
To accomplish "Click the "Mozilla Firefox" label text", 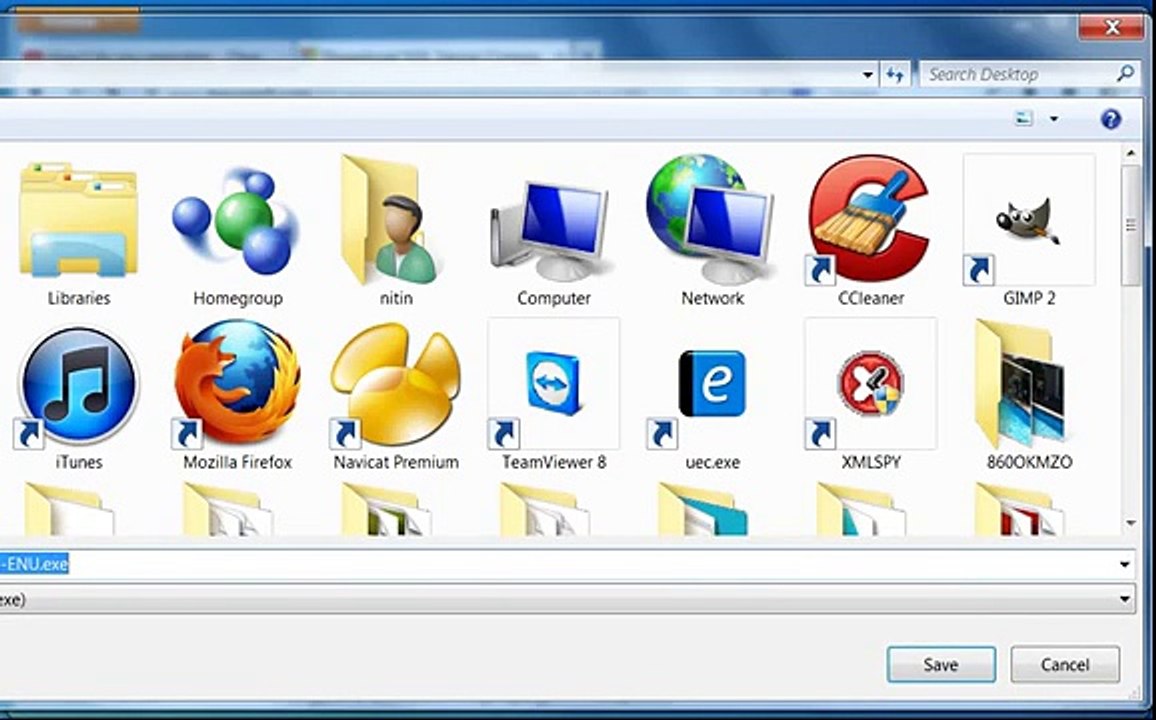I will pos(237,462).
